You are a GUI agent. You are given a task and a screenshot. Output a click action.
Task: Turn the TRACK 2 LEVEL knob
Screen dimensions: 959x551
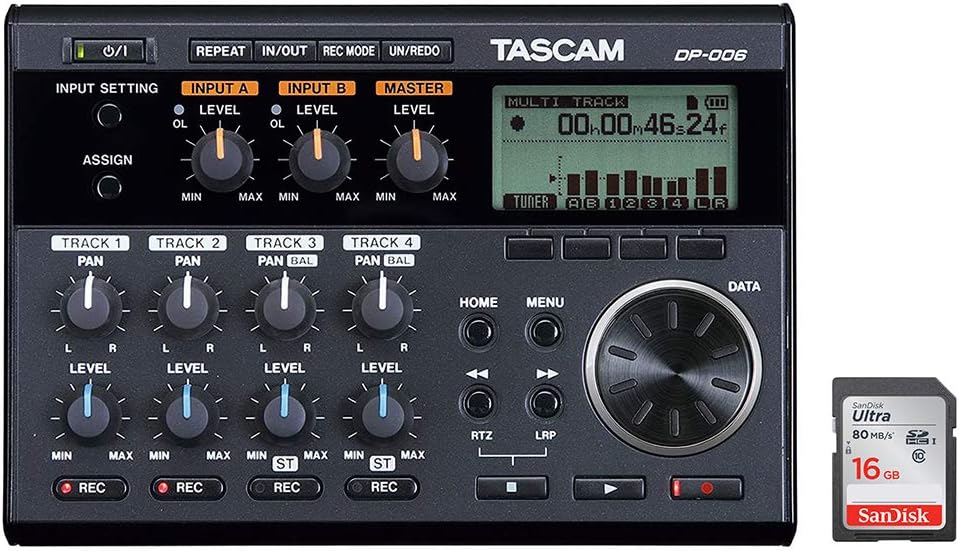point(187,415)
